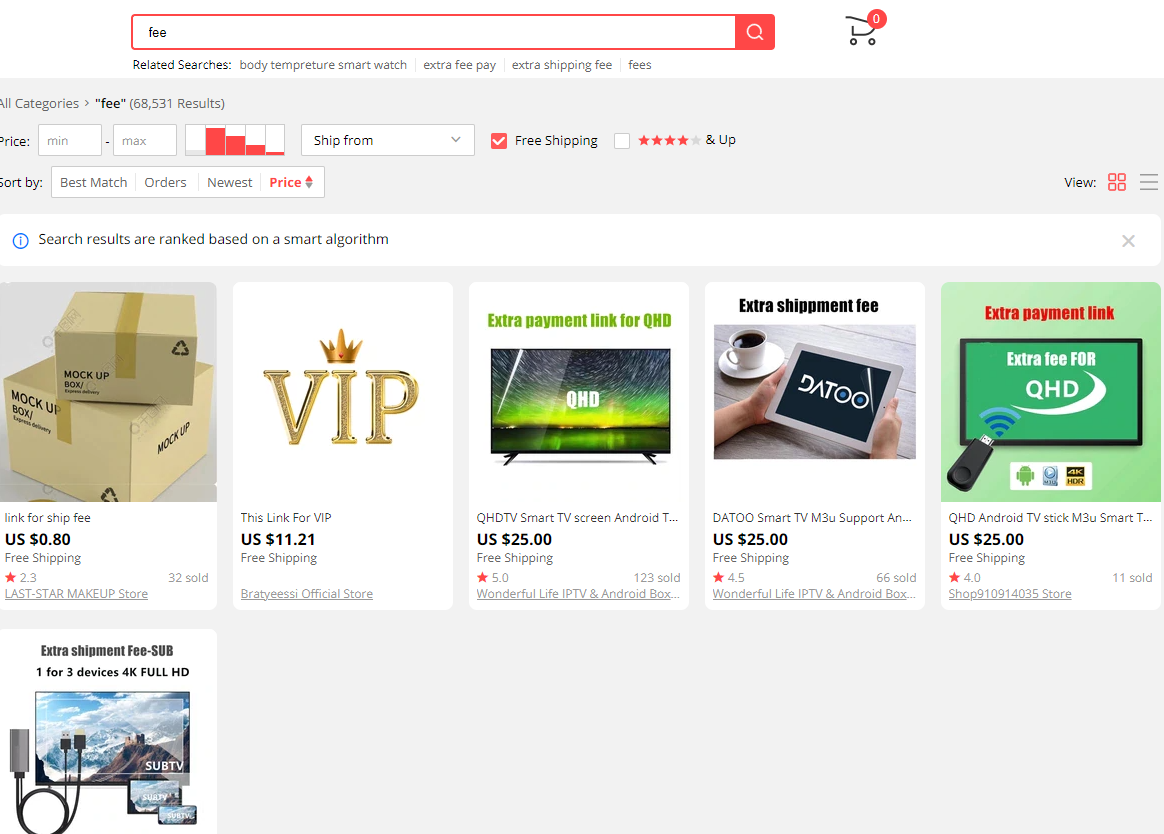Switch to list view icon
Image resolution: width=1164 pixels, height=834 pixels.
(1148, 182)
